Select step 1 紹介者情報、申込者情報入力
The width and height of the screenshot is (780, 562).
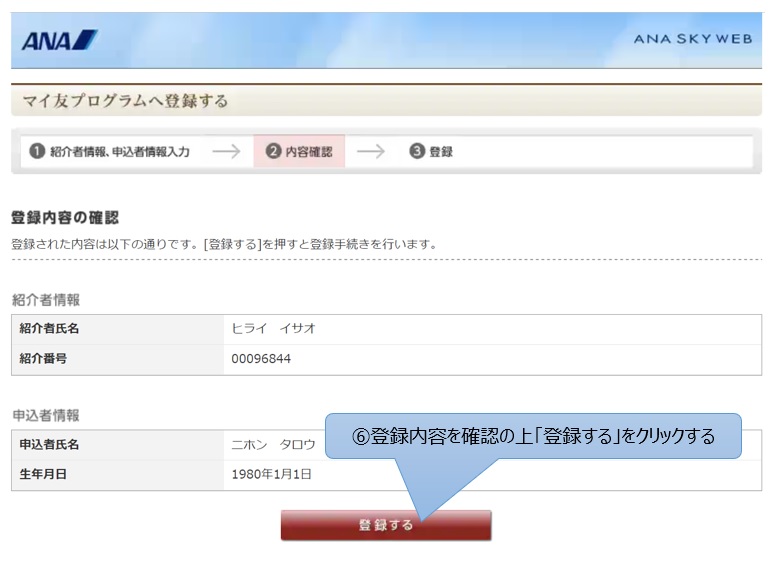pos(109,151)
